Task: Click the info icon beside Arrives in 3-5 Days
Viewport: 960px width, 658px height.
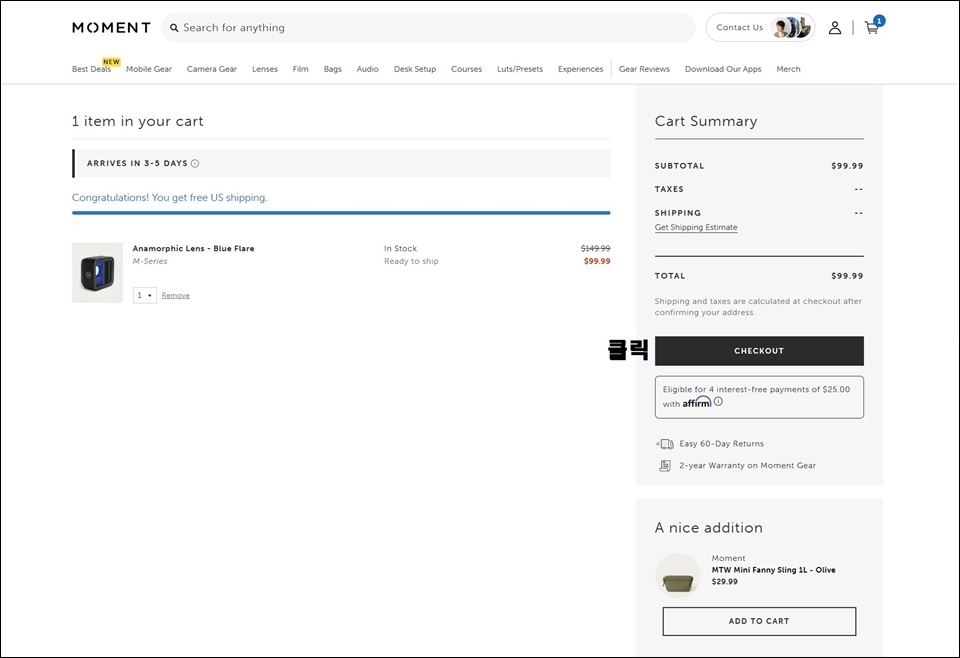Action: (195, 163)
